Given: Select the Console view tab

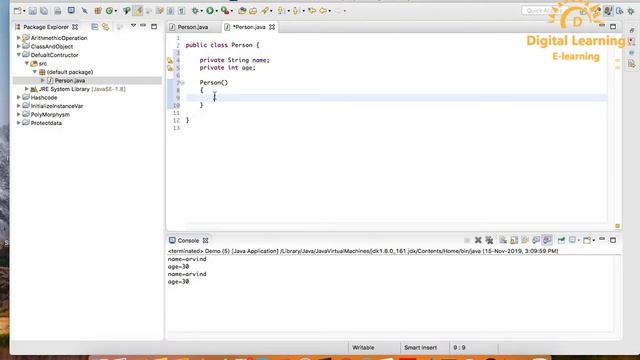Looking at the screenshot, I should [188, 240].
